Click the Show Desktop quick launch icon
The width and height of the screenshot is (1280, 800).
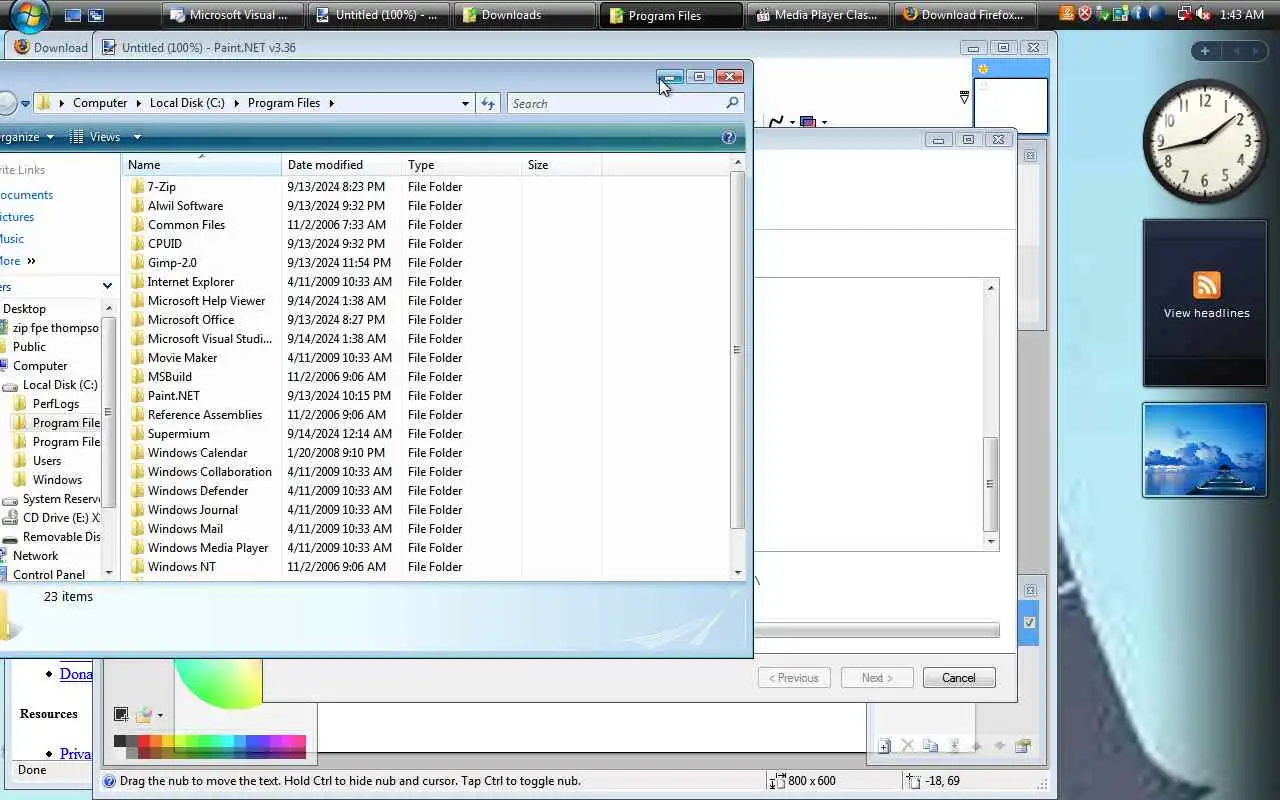point(73,15)
